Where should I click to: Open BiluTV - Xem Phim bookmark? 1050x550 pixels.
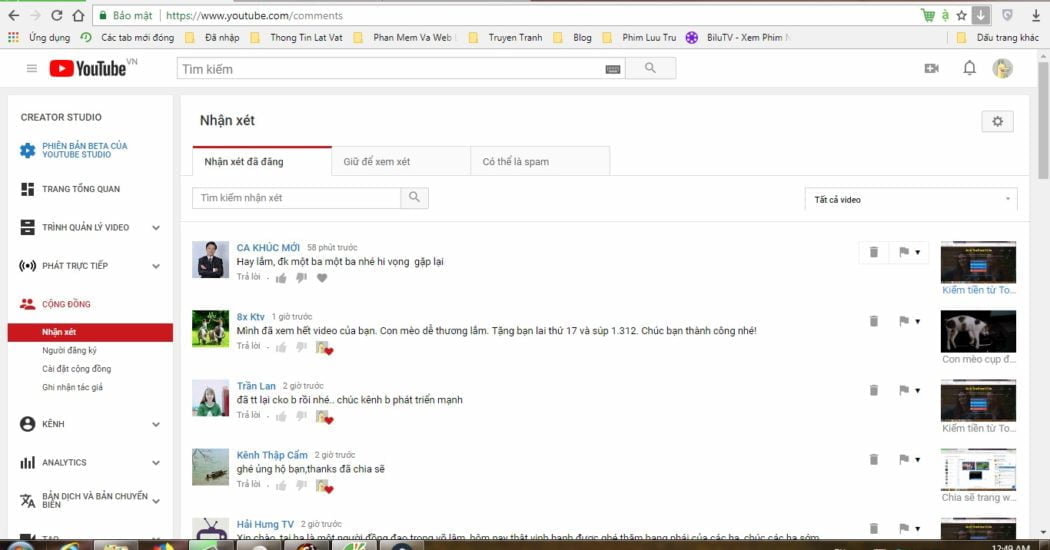737,38
